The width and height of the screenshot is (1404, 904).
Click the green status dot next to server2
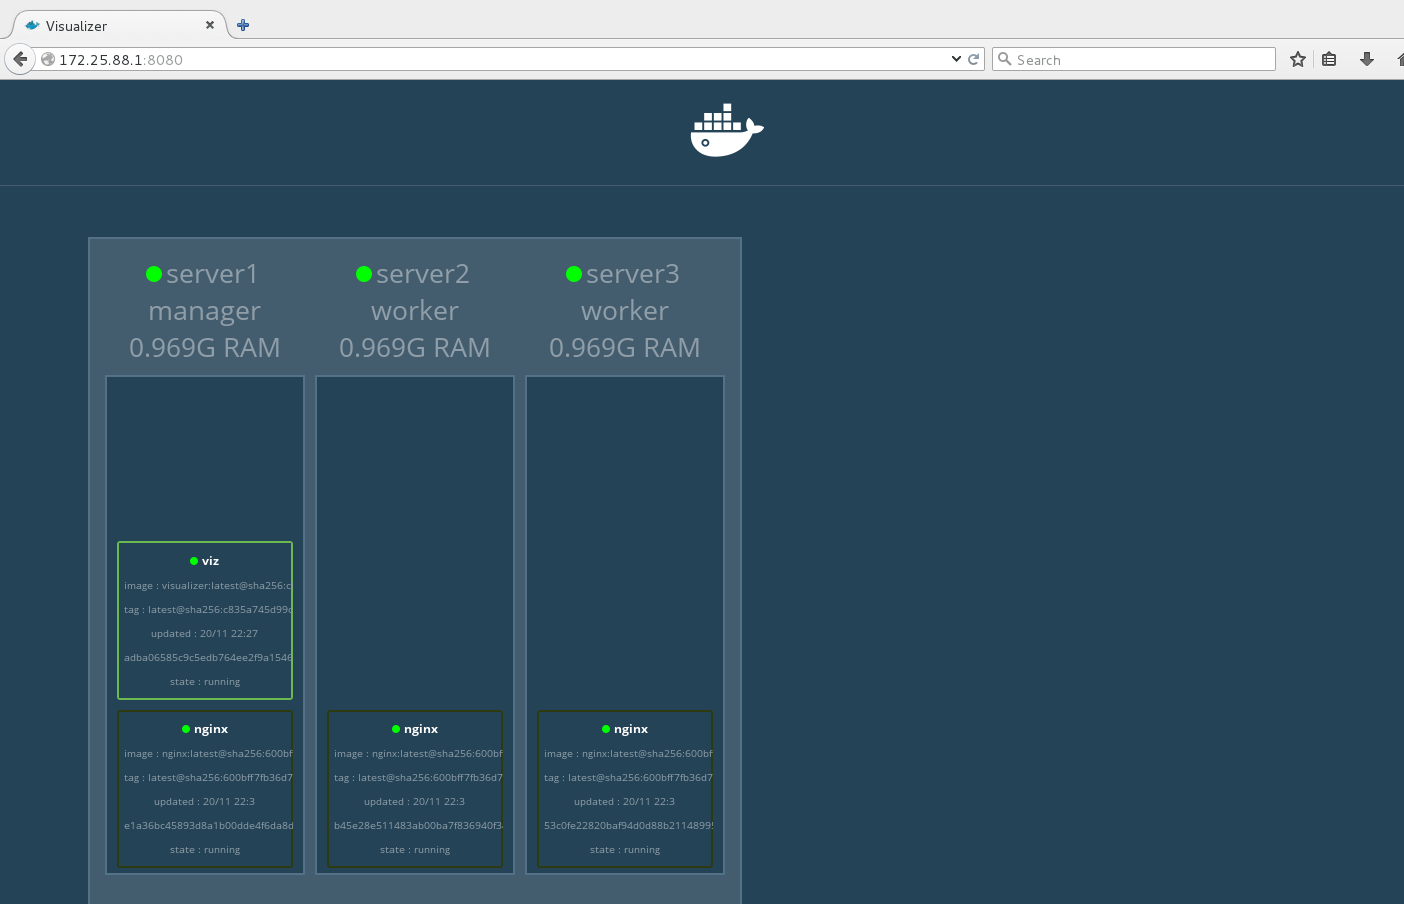pos(364,273)
